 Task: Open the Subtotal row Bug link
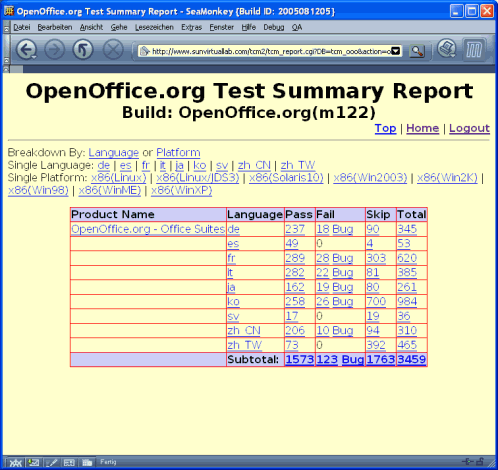[353, 359]
